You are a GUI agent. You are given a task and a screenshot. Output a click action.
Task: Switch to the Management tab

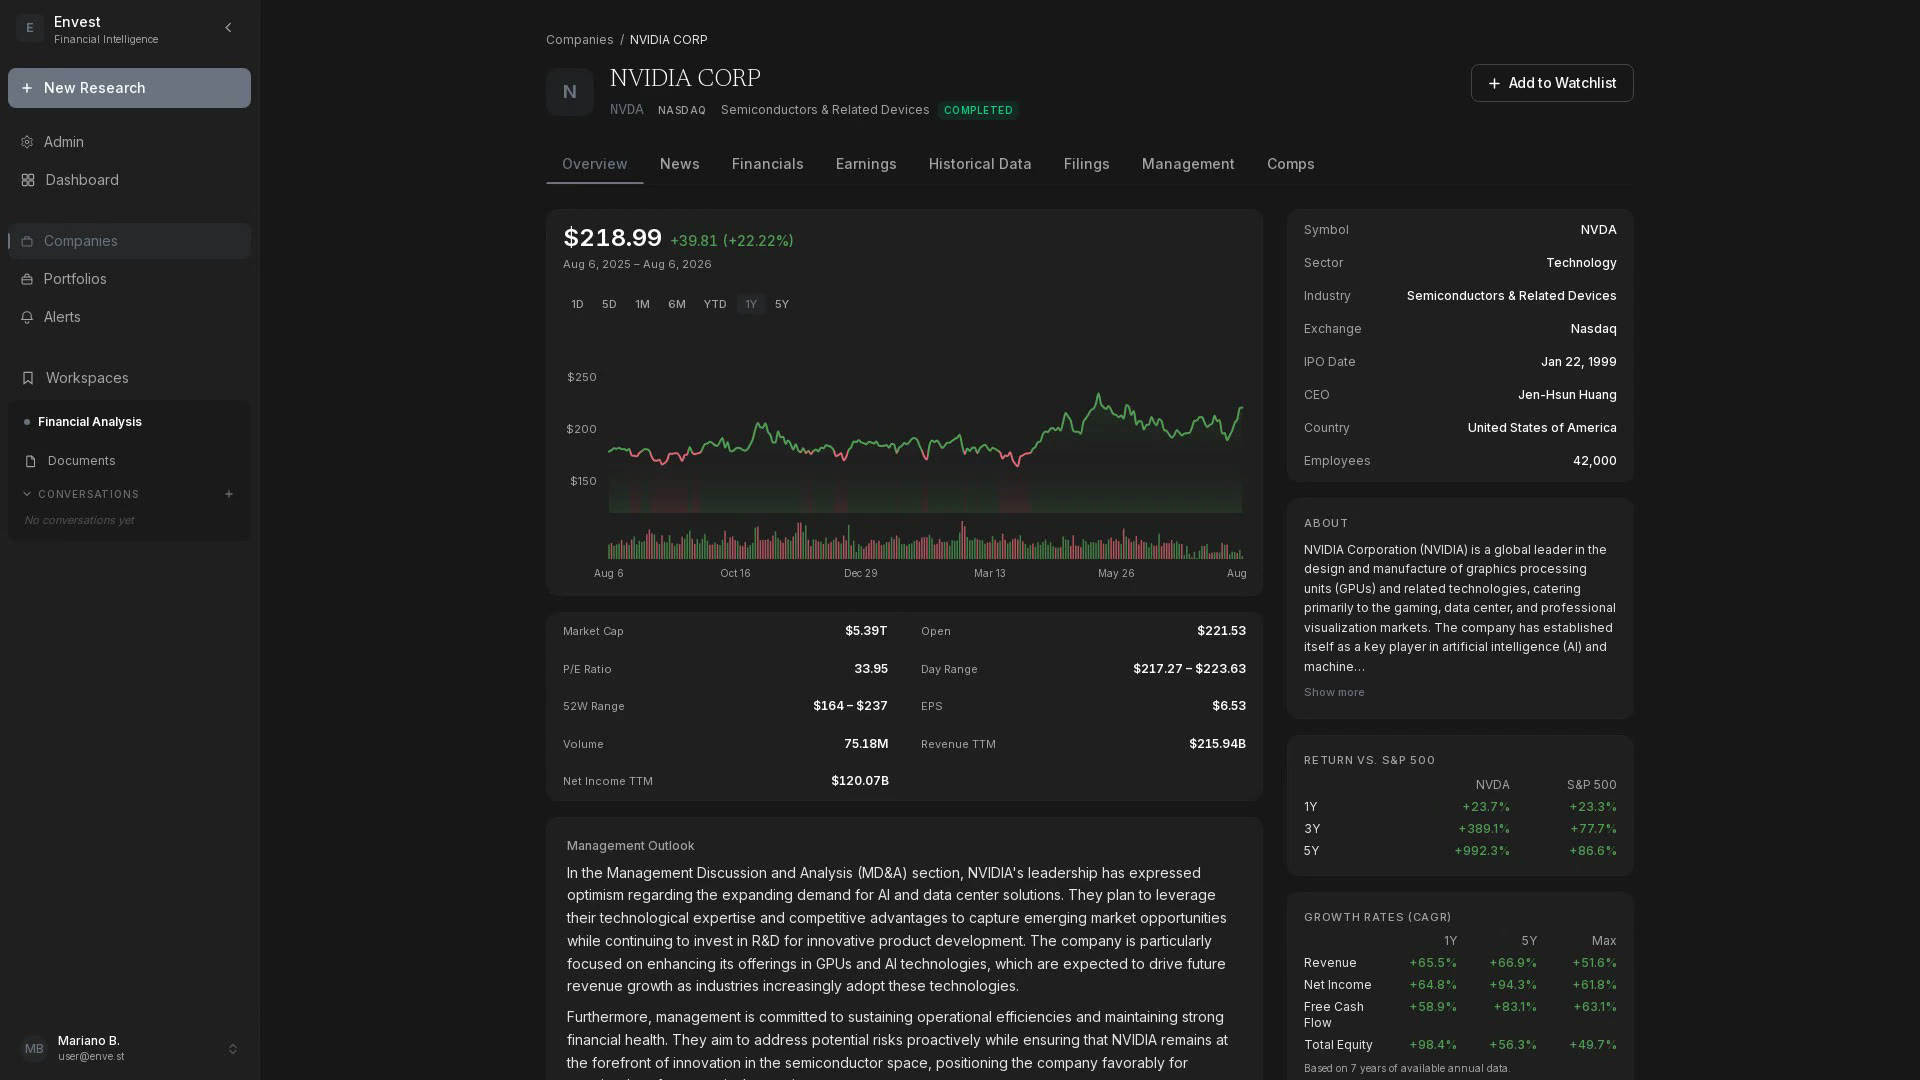(x=1188, y=164)
